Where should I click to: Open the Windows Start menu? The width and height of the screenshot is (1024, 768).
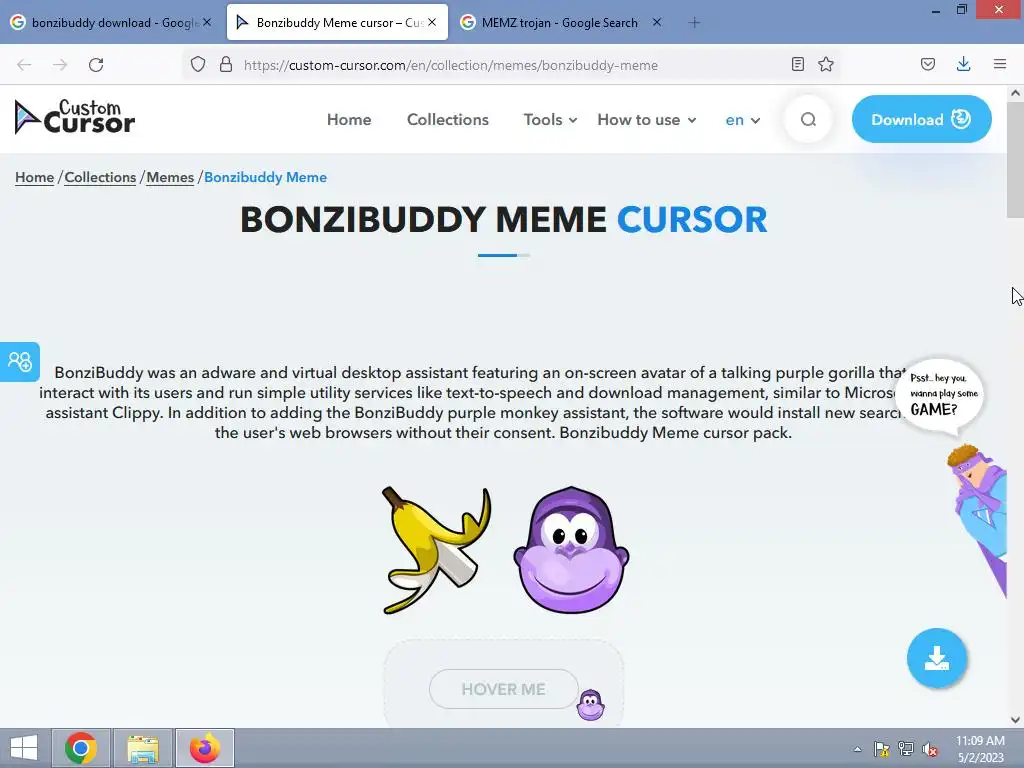pos(24,748)
